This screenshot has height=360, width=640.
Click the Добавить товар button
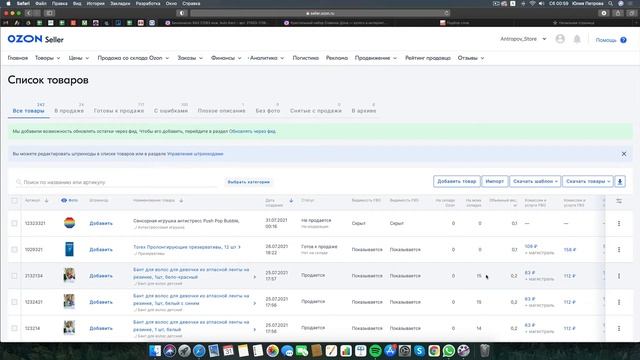point(456,181)
